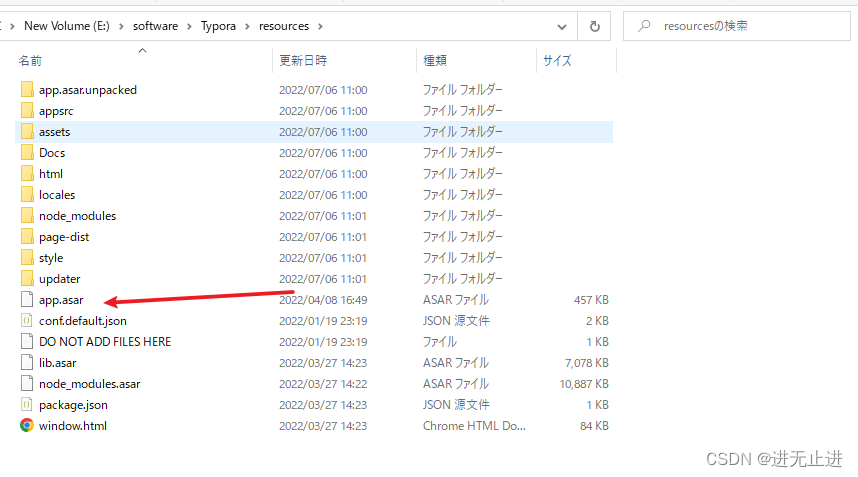Select the conf.default.json file name
Viewport: 858px width, 477px height.
click(83, 321)
